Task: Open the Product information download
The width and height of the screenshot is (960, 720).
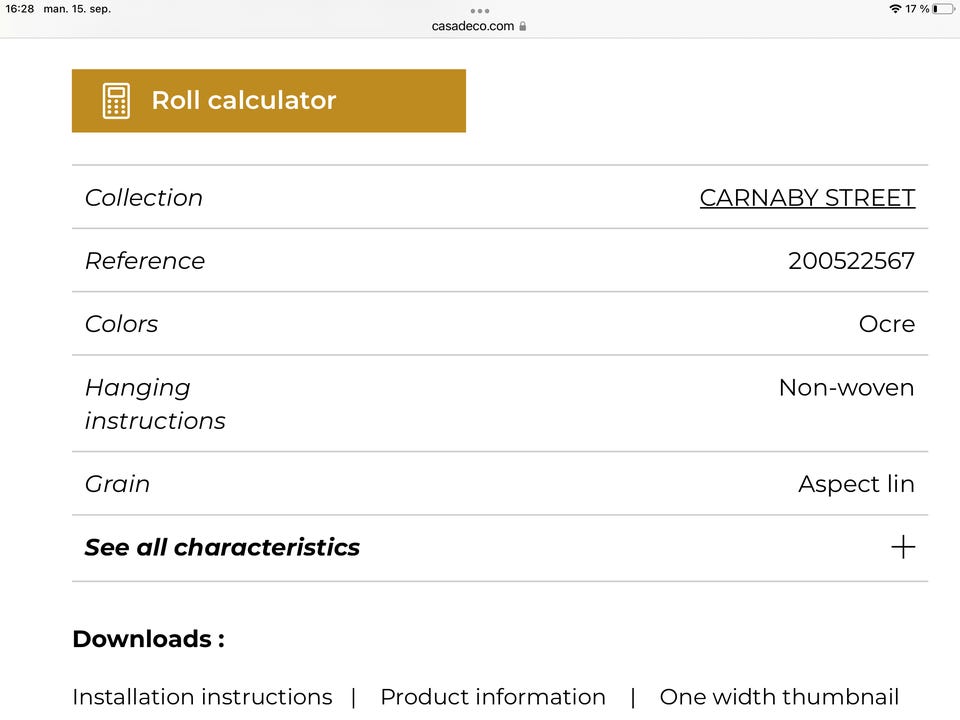Action: 493,697
